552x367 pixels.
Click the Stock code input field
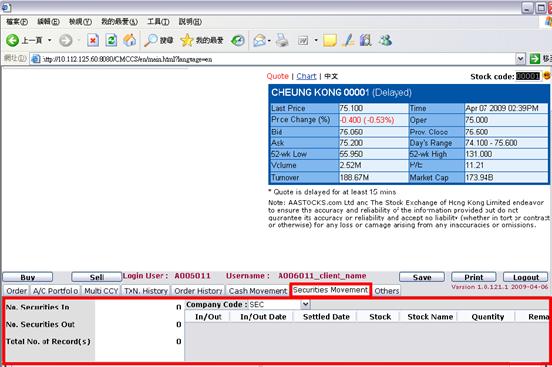[528, 76]
